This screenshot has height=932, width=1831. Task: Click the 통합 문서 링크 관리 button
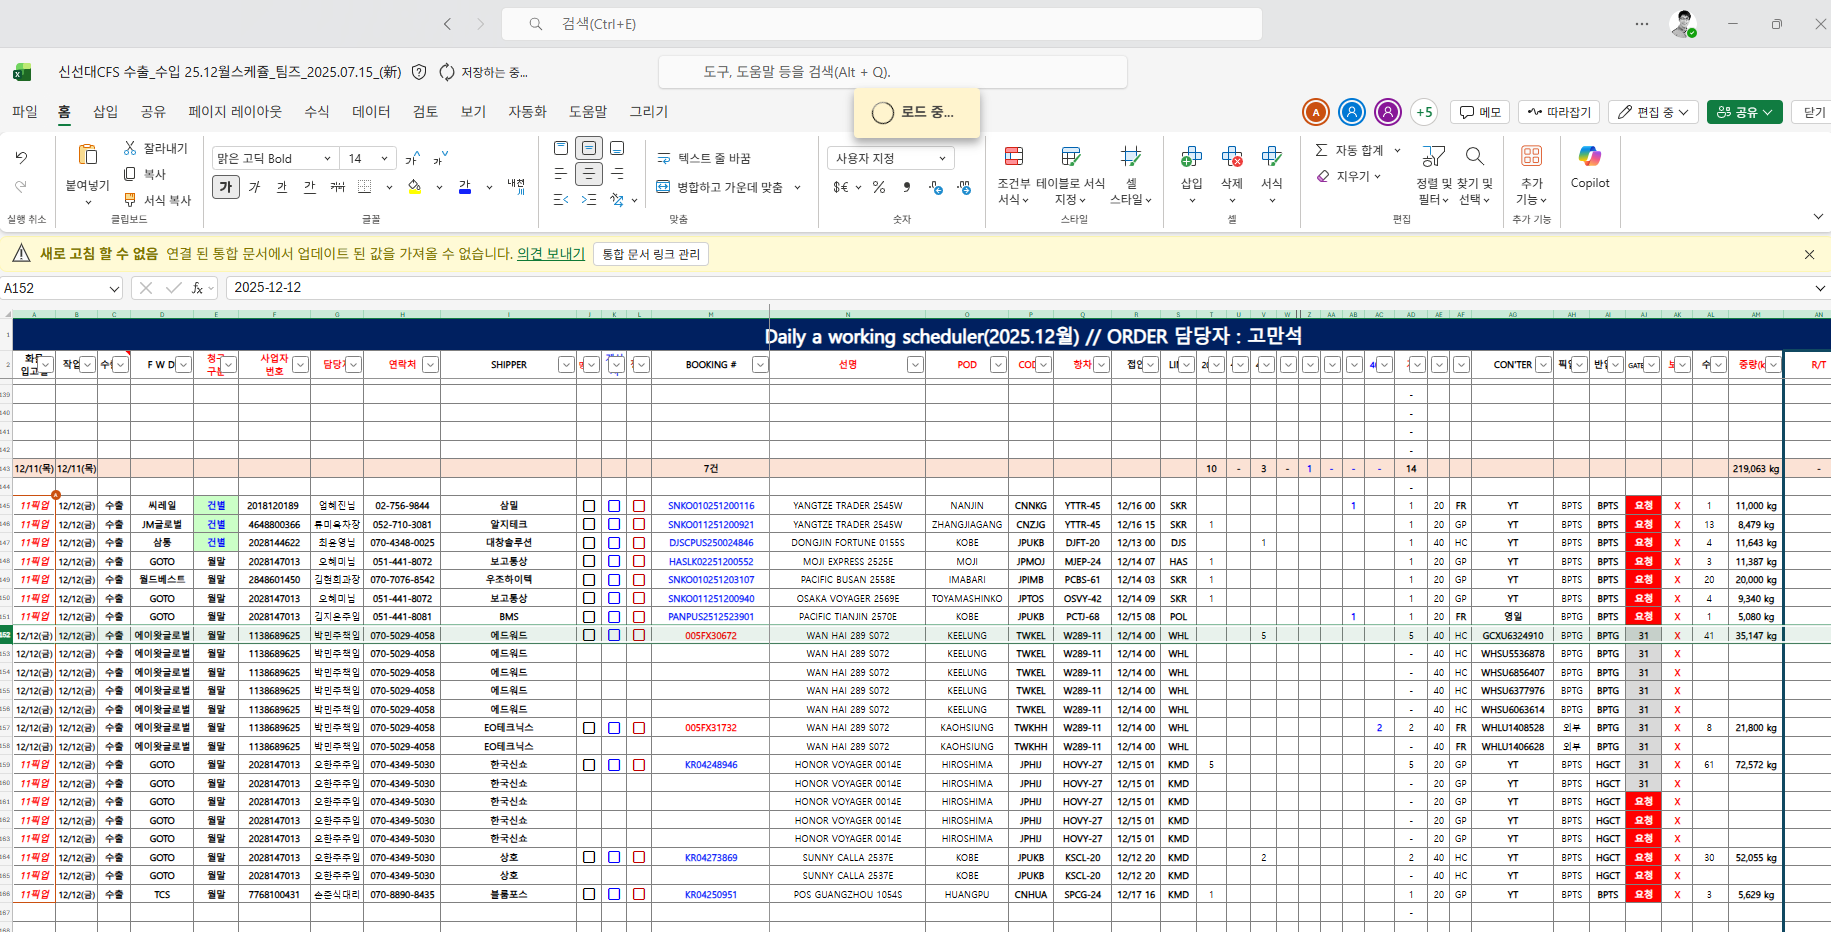(x=651, y=254)
